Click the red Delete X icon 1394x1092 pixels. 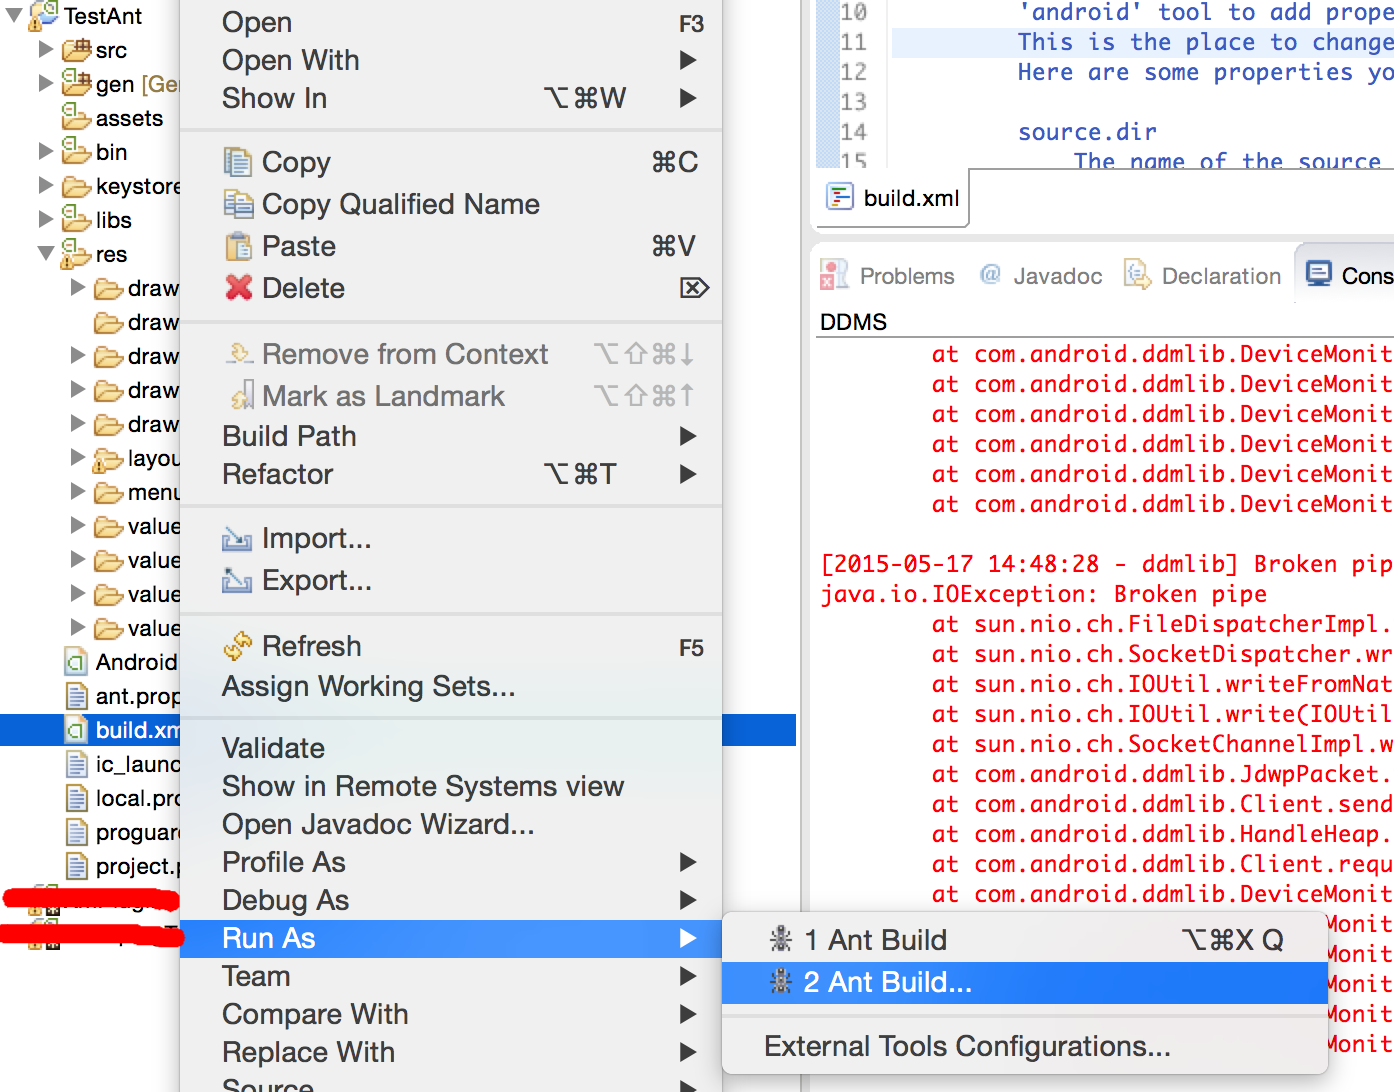click(x=238, y=288)
